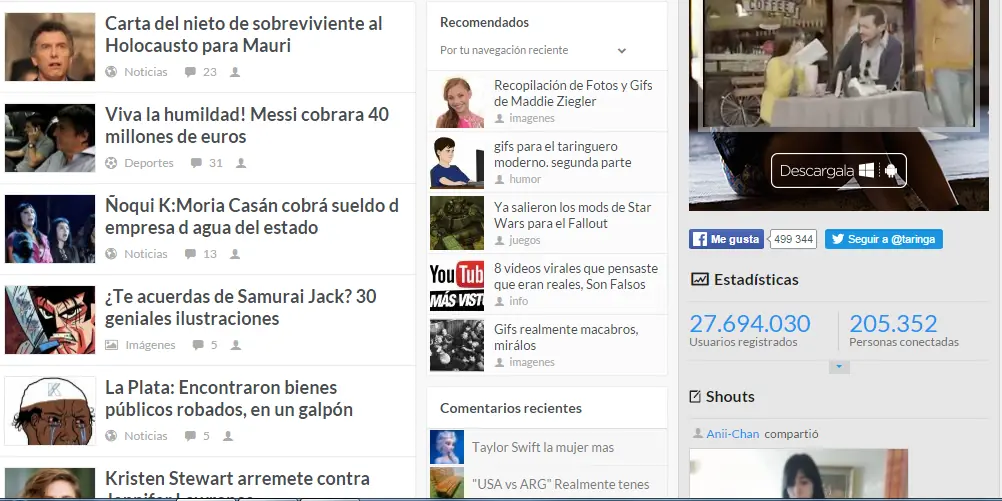Click the comment icon on the La Plata post
The width and height of the screenshot is (1002, 501).
pyautogui.click(x=190, y=436)
